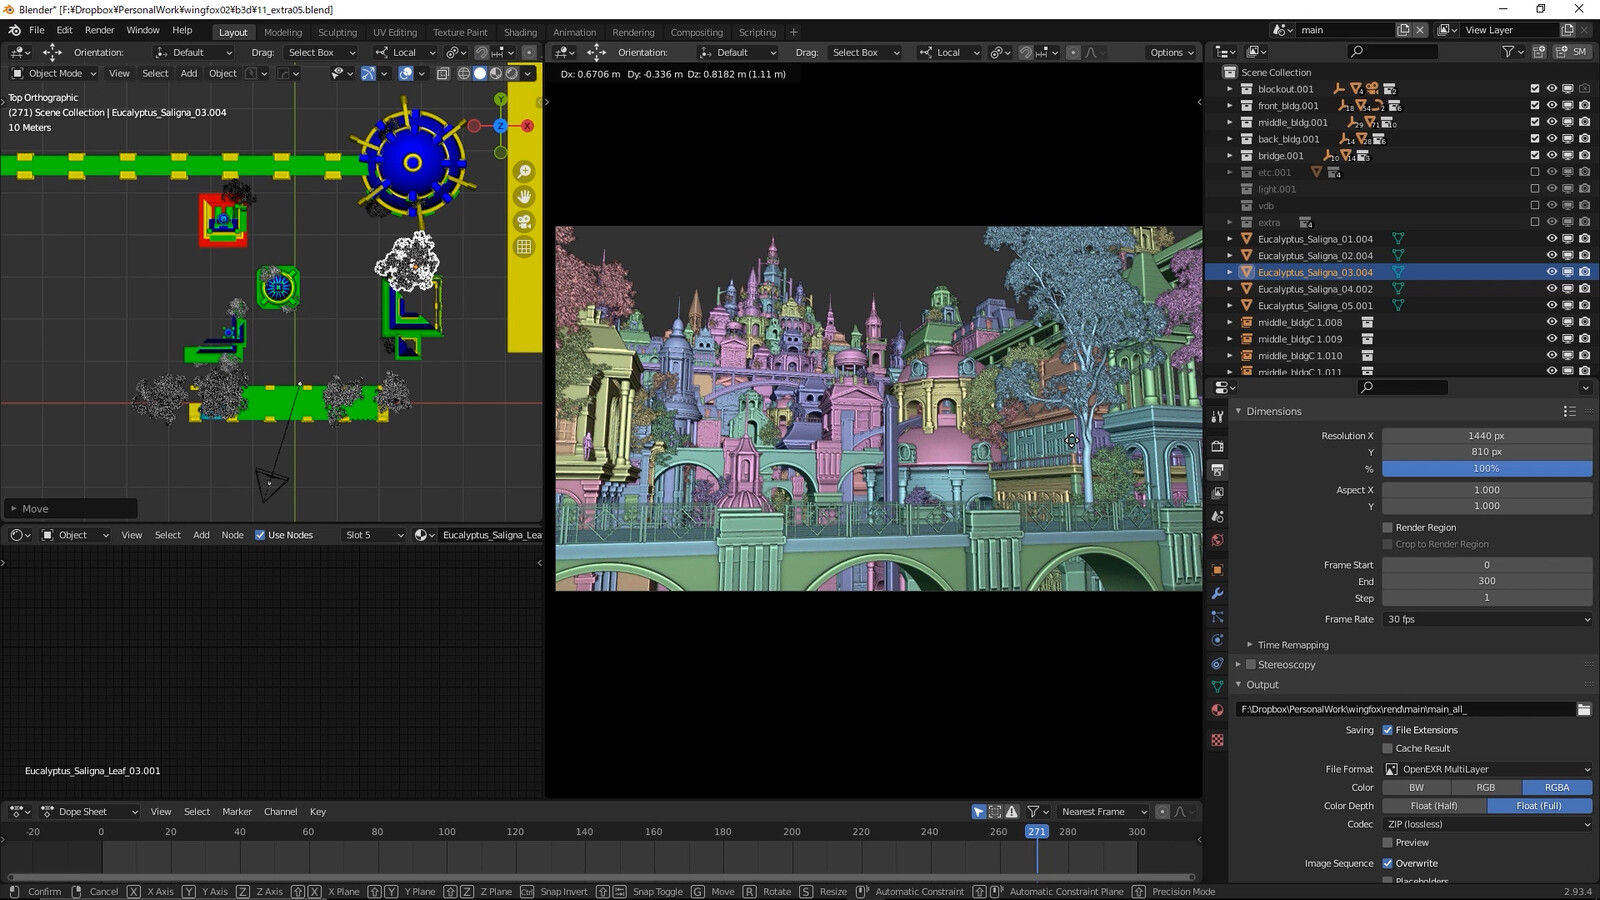
Task: Open the Object Constraint properties tab icon
Action: coord(1217,664)
